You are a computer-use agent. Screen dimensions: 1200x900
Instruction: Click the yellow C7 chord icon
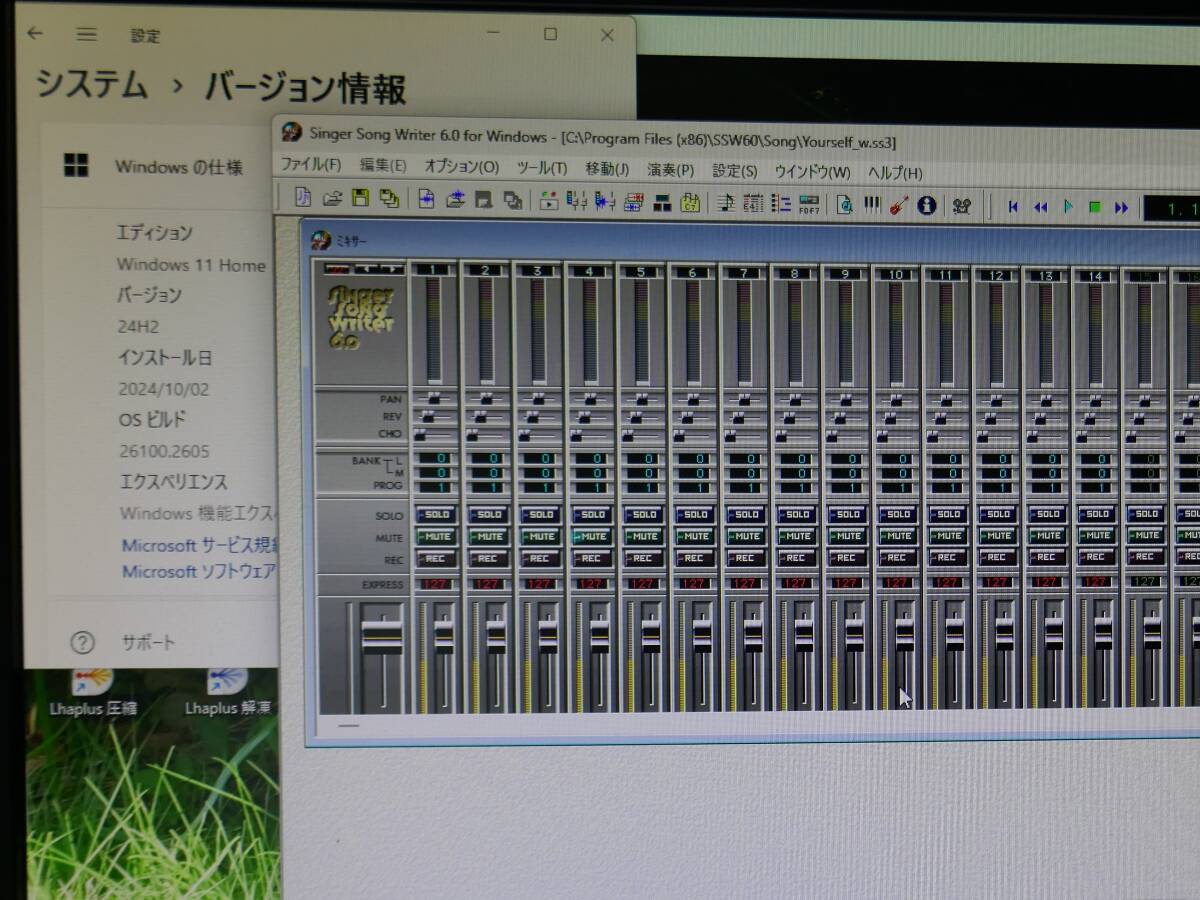[690, 203]
